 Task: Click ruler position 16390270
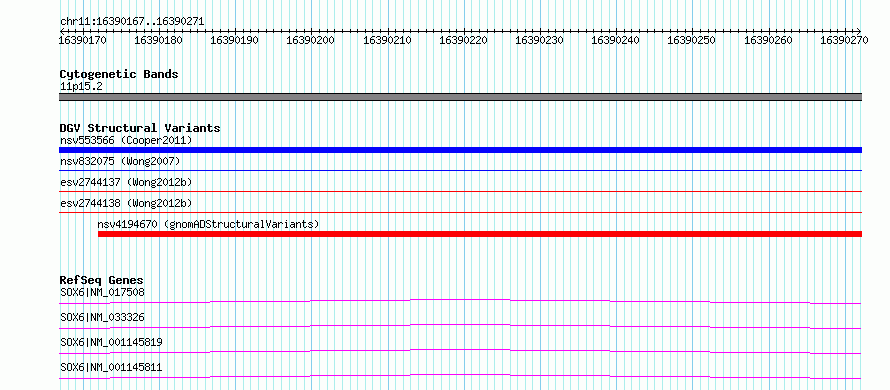[845, 40]
